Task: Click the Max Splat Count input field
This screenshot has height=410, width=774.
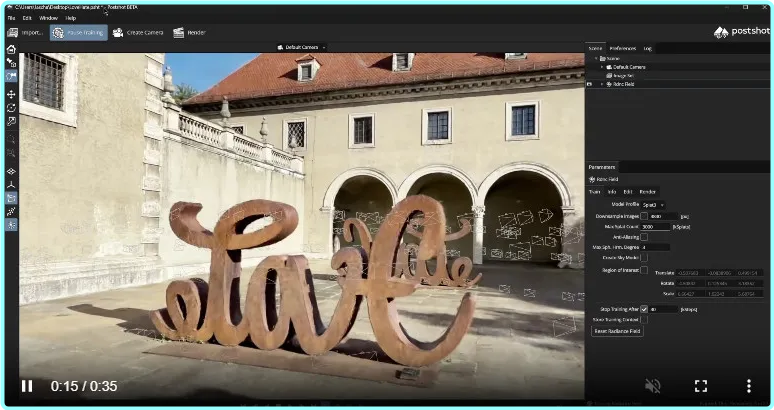Action: (656, 226)
